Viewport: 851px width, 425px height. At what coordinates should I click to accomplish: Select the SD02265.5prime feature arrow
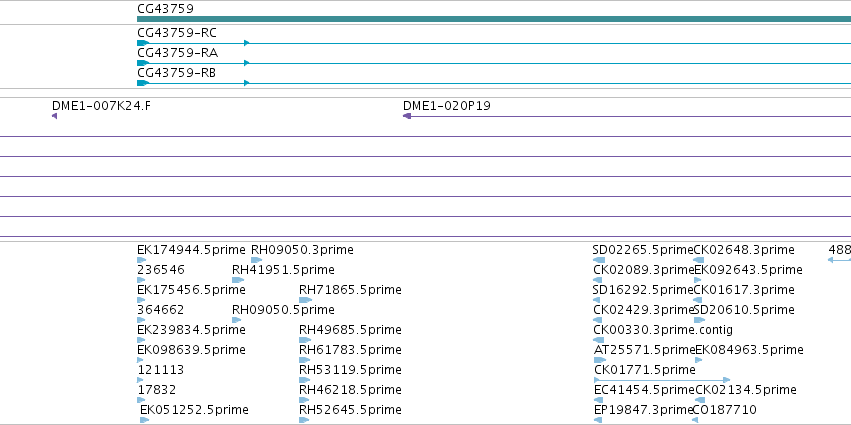[598, 260]
